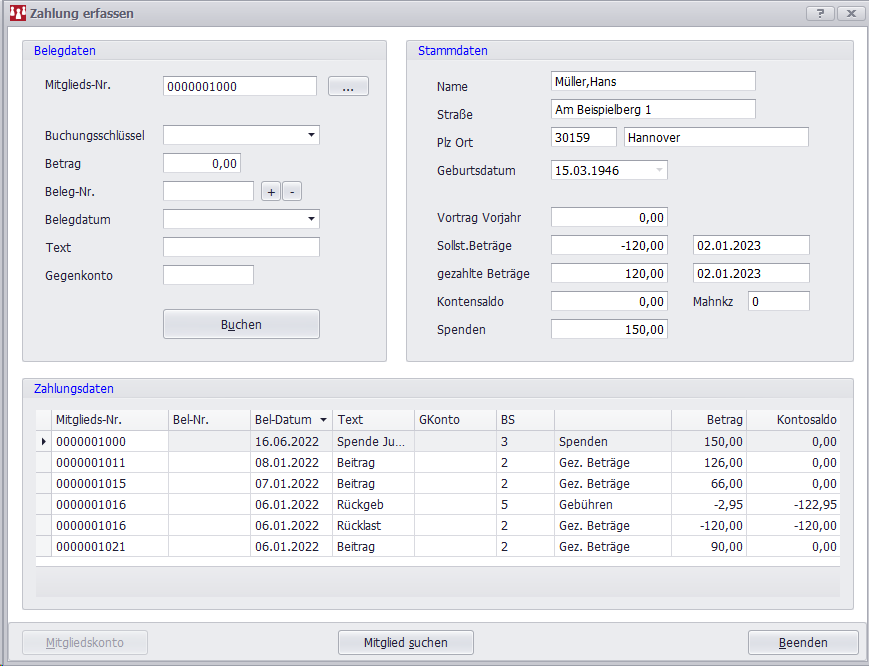
Task: Click the application icon in title bar
Action: tap(16, 14)
